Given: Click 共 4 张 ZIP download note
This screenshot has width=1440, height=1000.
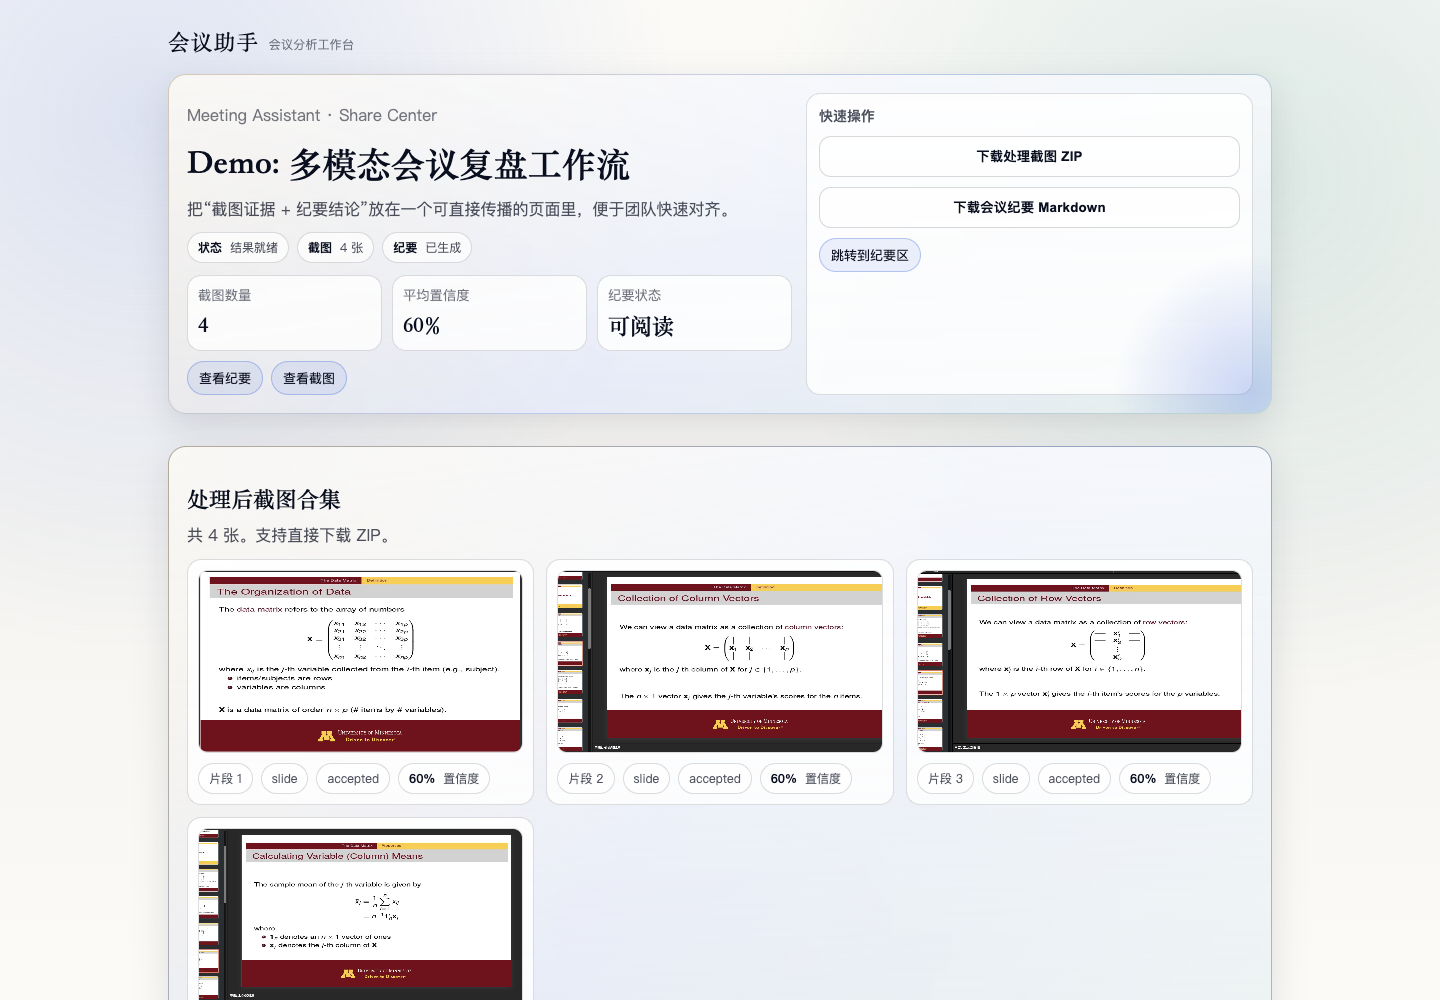Looking at the screenshot, I should (291, 535).
